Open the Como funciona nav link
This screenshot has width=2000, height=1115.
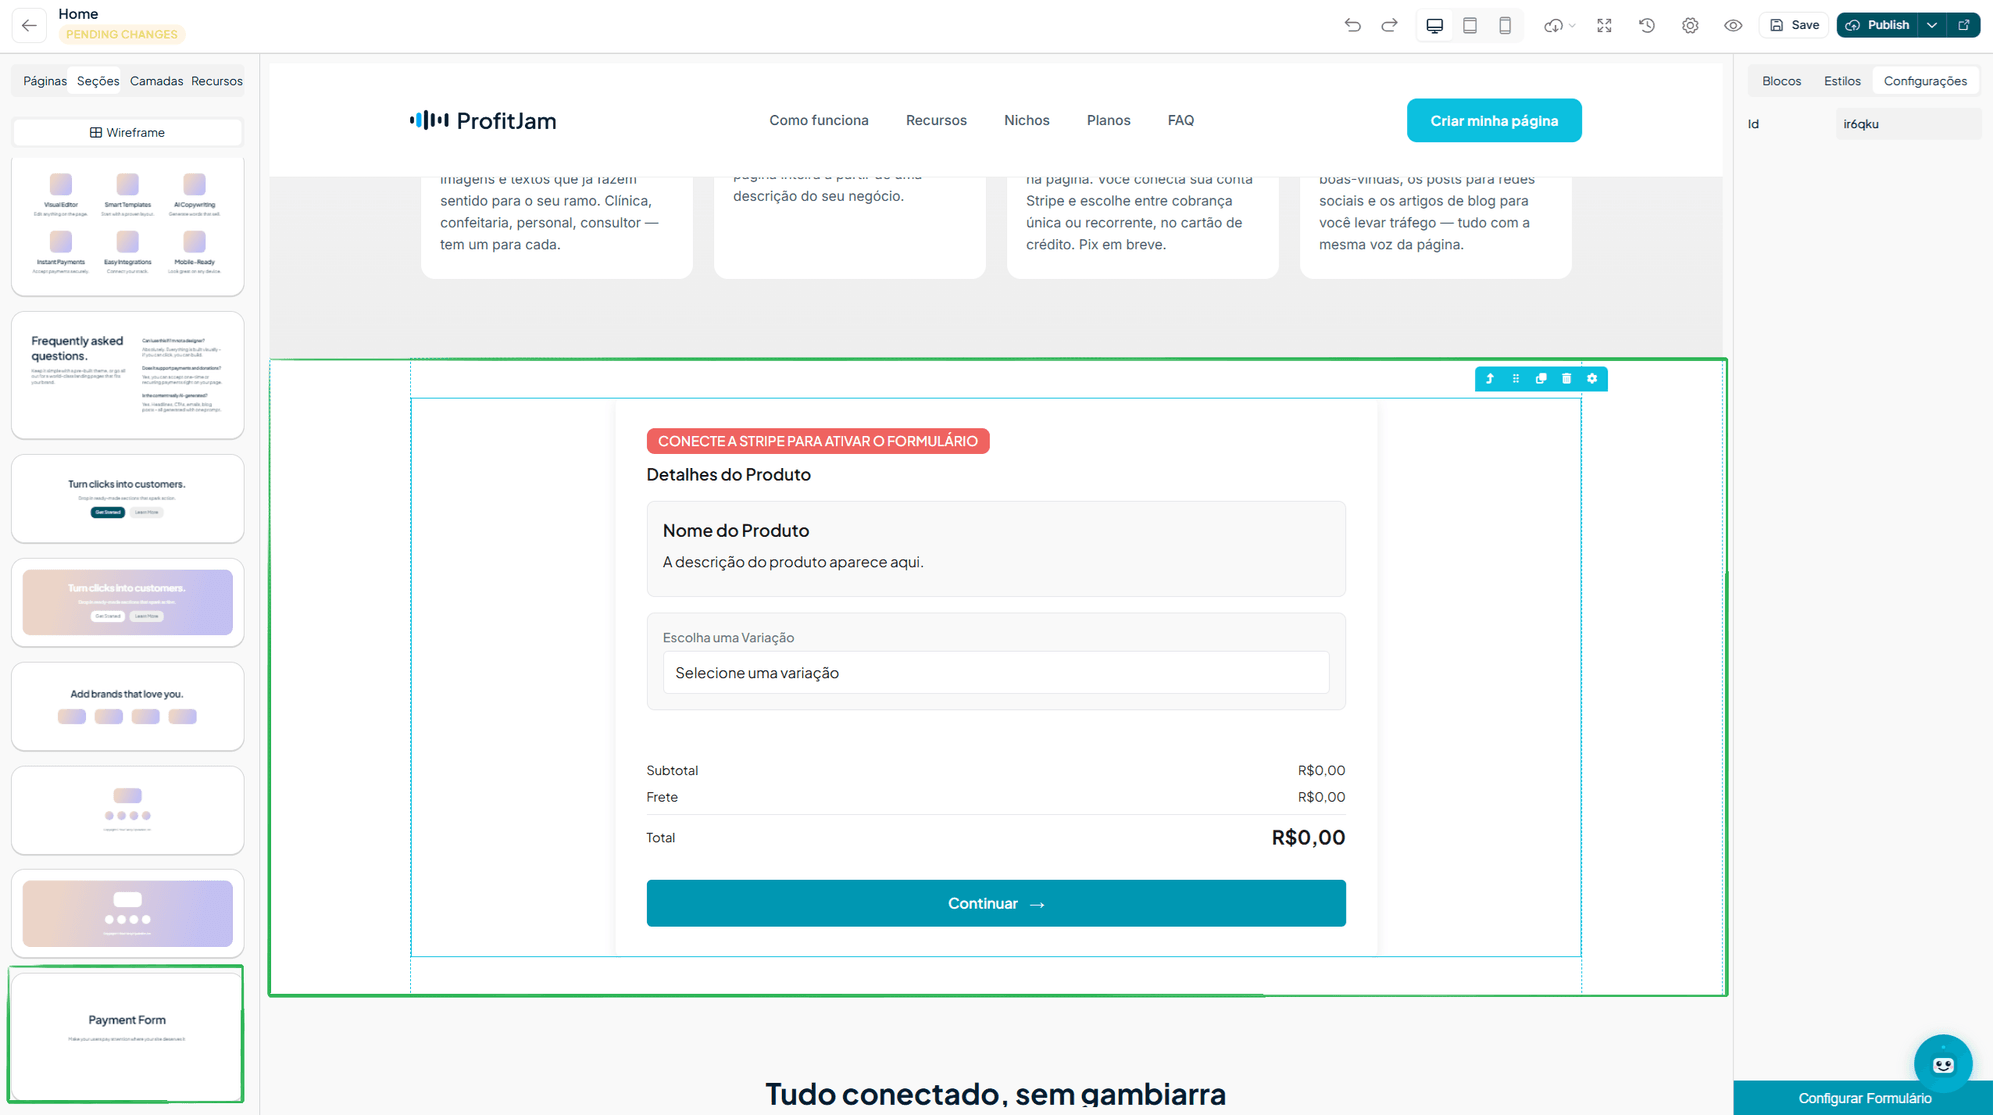(821, 120)
